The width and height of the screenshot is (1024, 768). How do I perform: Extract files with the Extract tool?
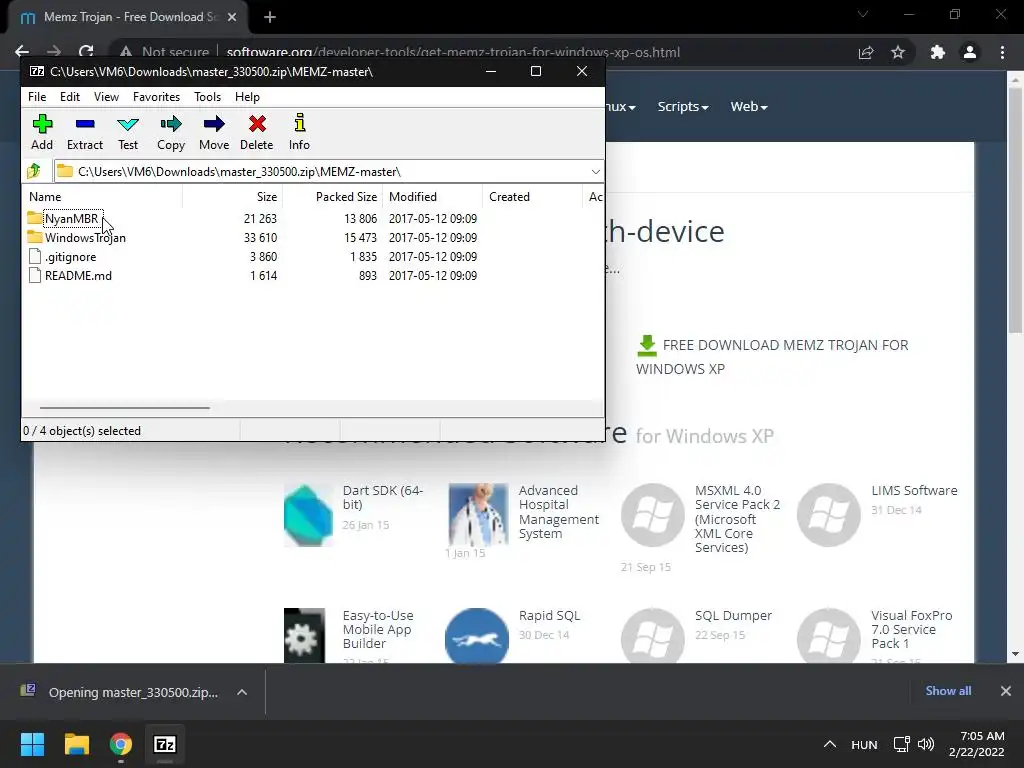[x=85, y=132]
